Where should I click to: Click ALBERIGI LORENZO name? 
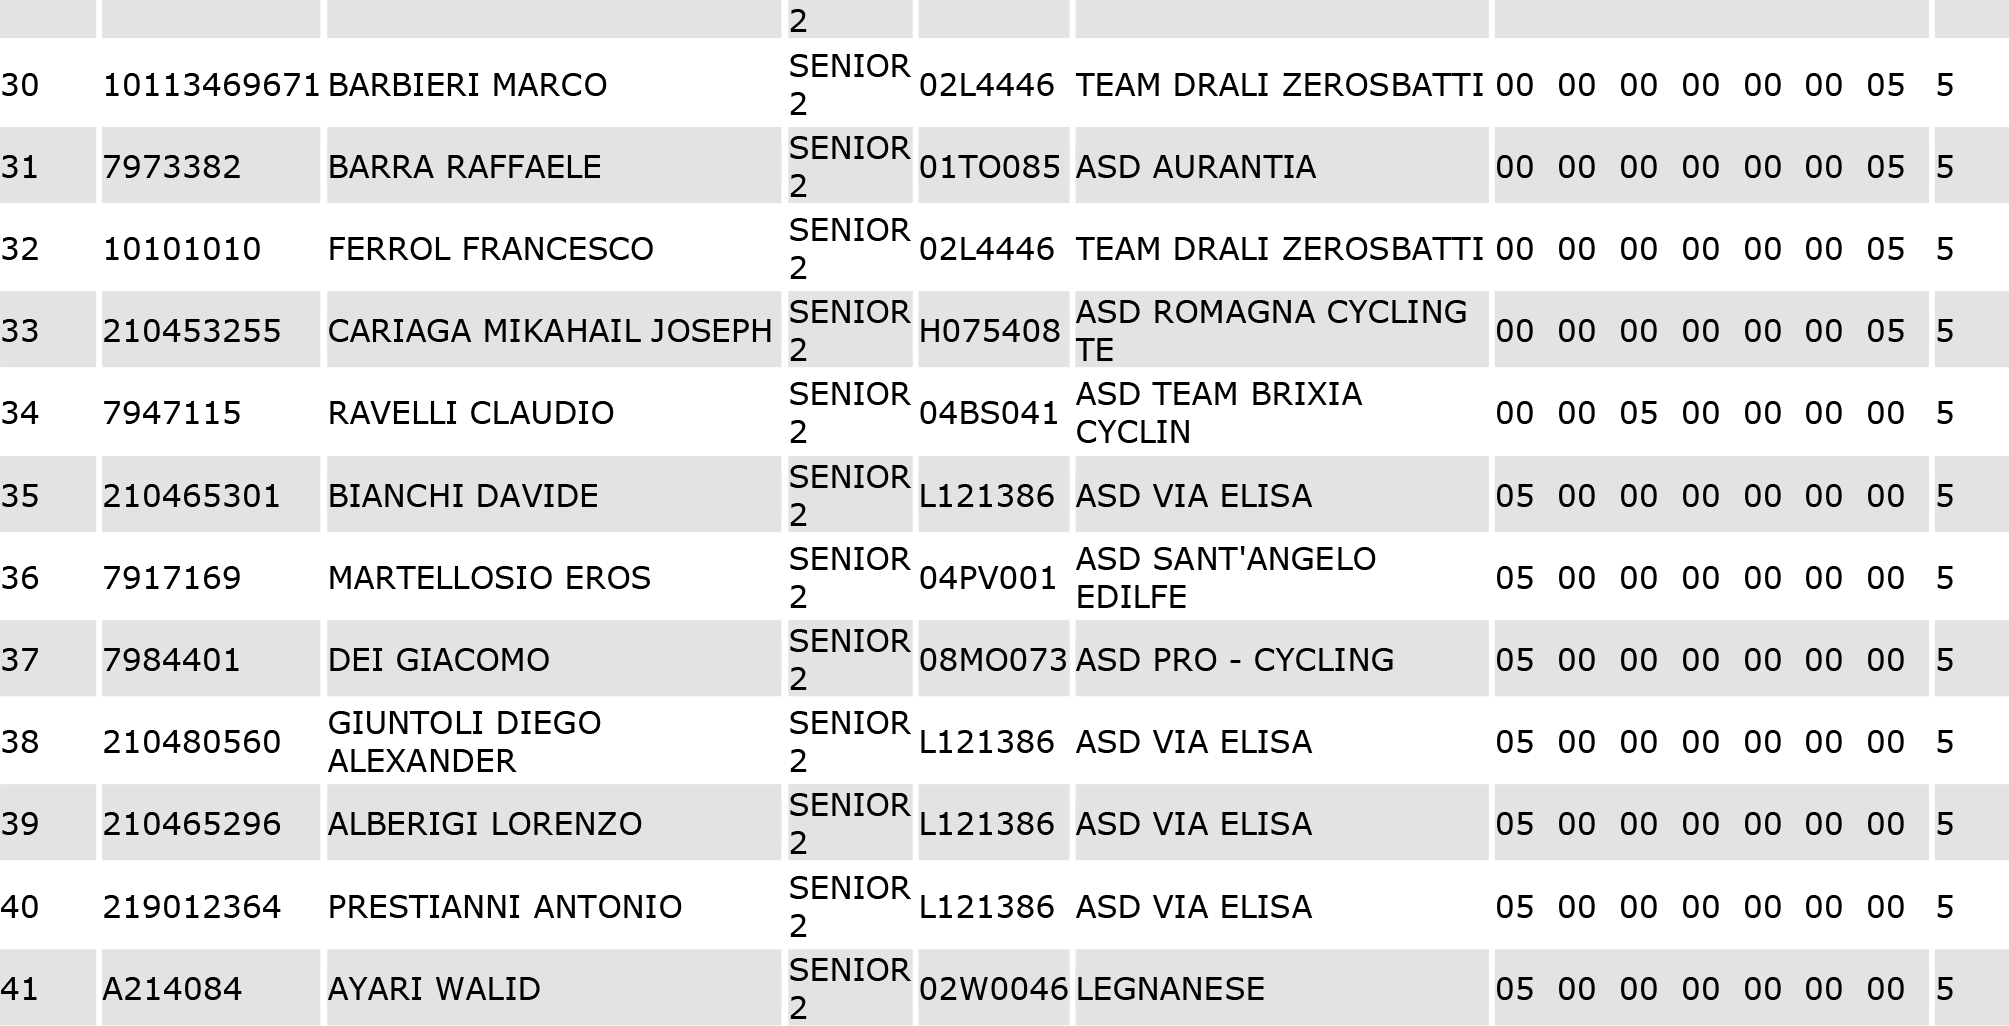485,824
